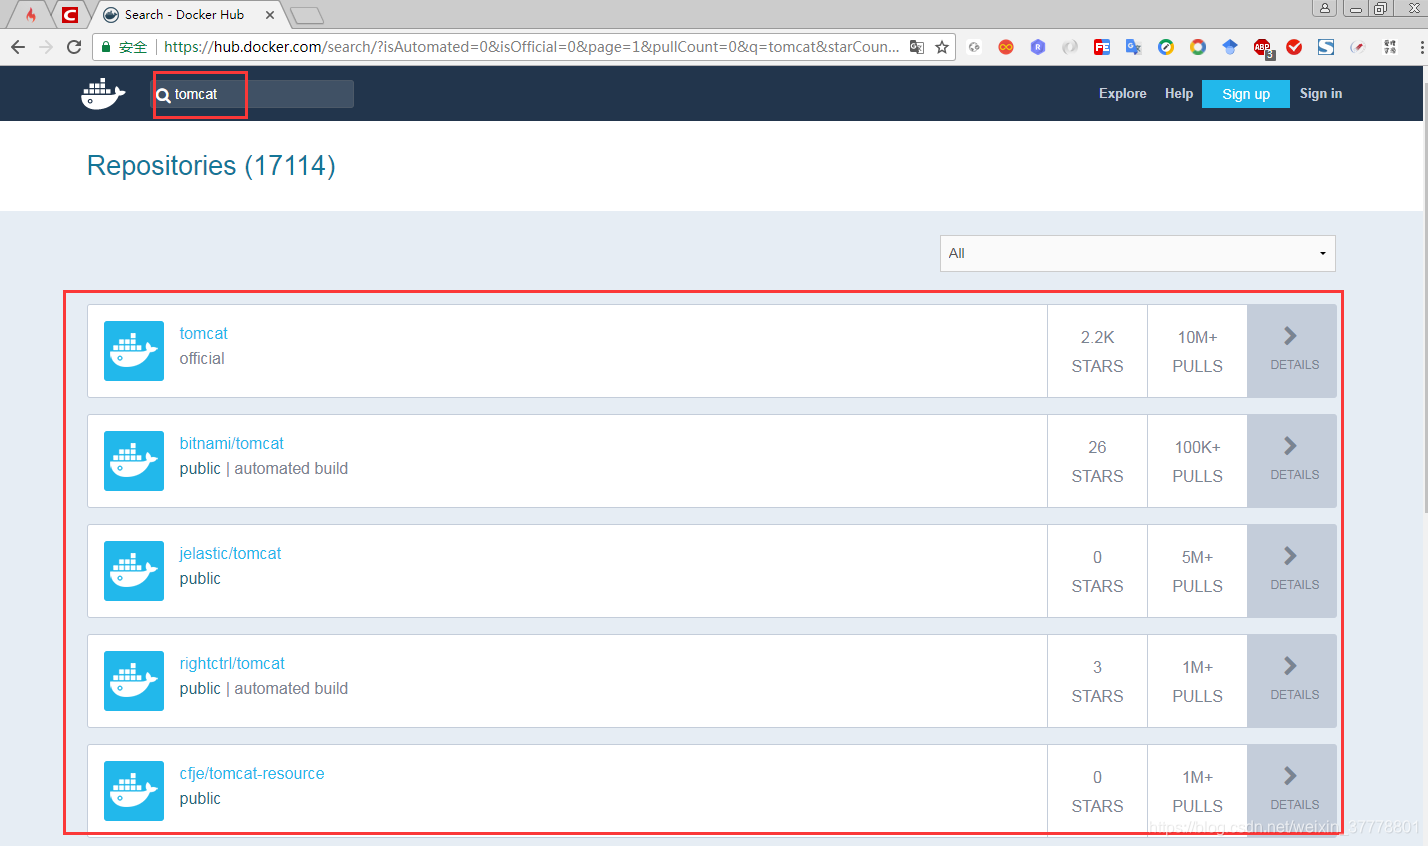Click the blue S extension icon
Screen dimensions: 1428x846
pos(1326,47)
